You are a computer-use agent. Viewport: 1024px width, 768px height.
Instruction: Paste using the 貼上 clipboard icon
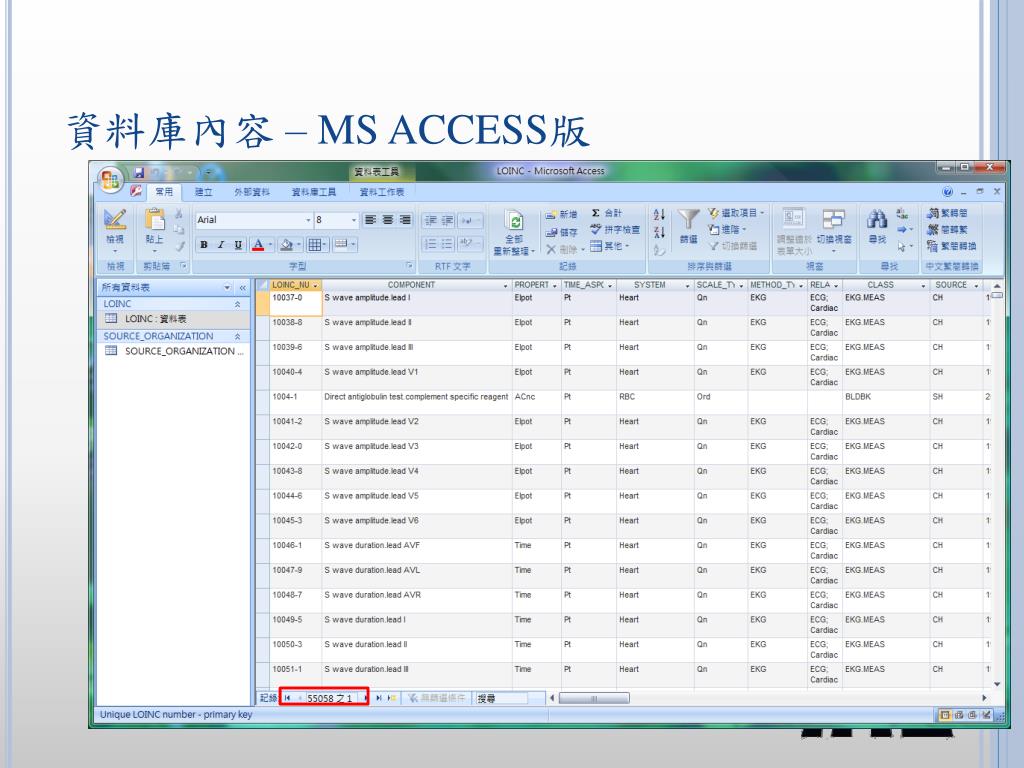pos(154,231)
